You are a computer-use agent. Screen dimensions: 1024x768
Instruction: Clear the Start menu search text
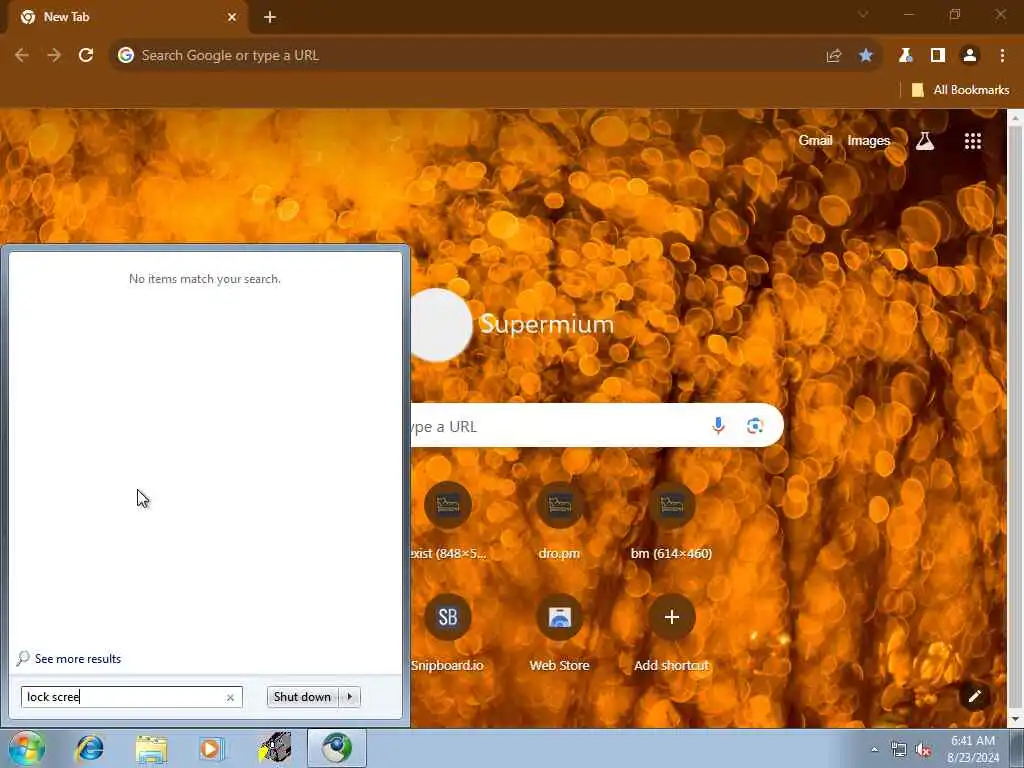point(230,697)
